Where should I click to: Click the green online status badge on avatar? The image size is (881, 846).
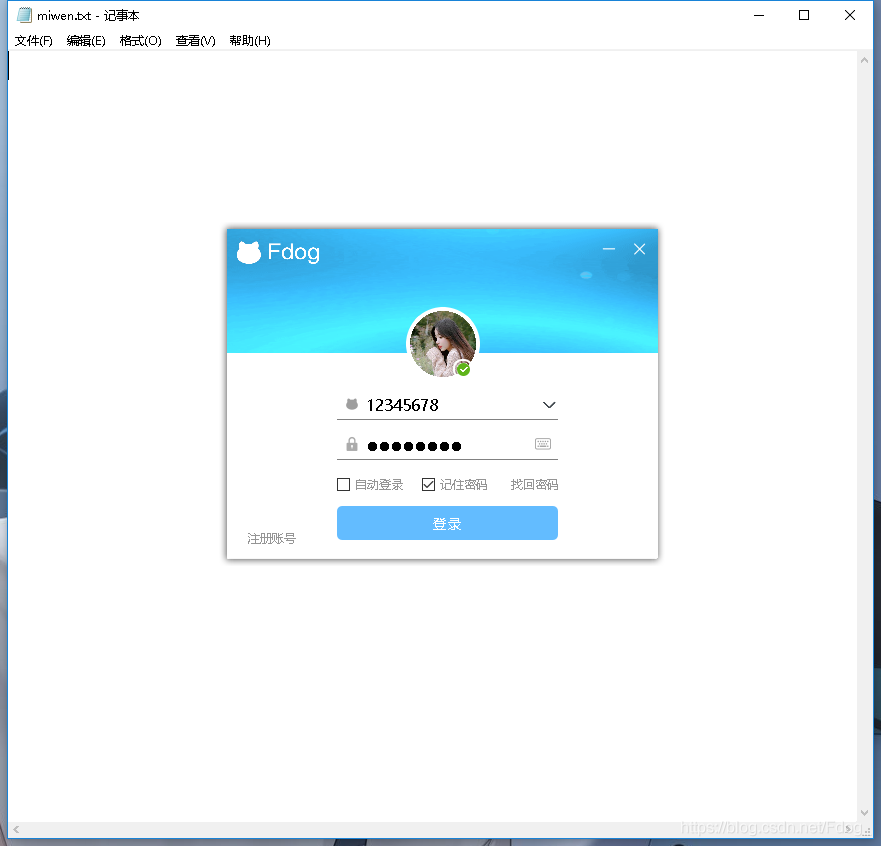(463, 369)
